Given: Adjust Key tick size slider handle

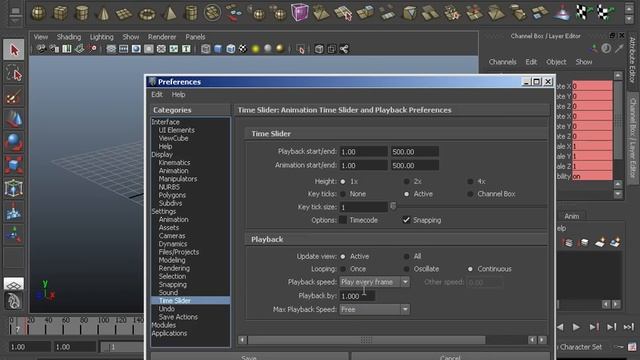Looking at the screenshot, I should 393,206.
